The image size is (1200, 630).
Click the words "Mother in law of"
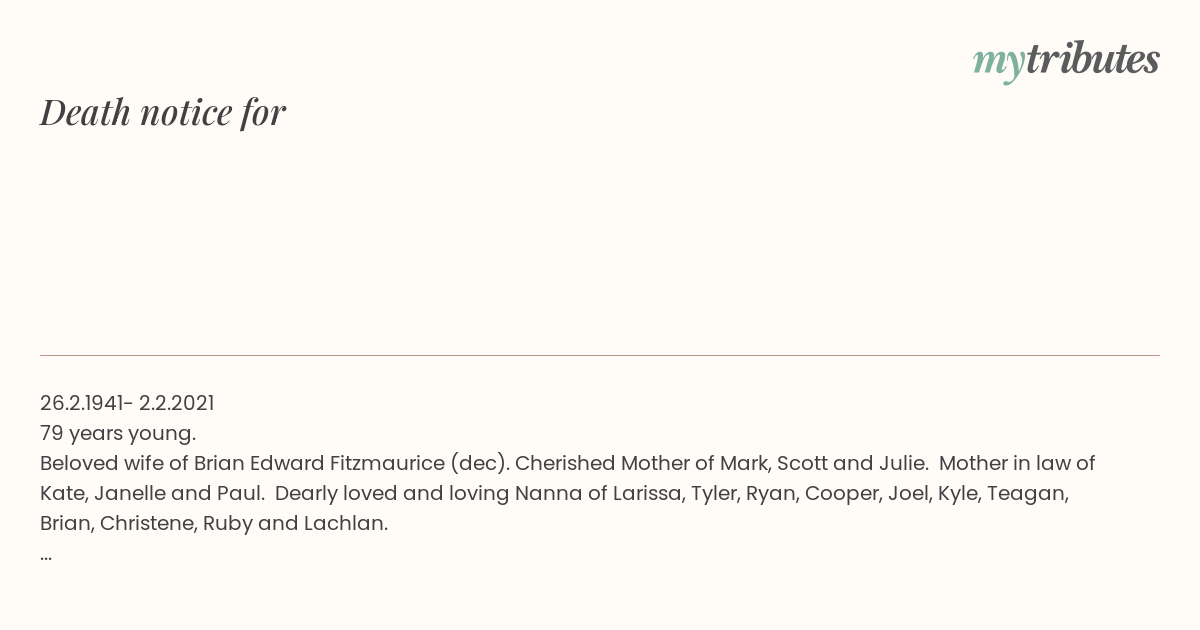tap(1017, 463)
